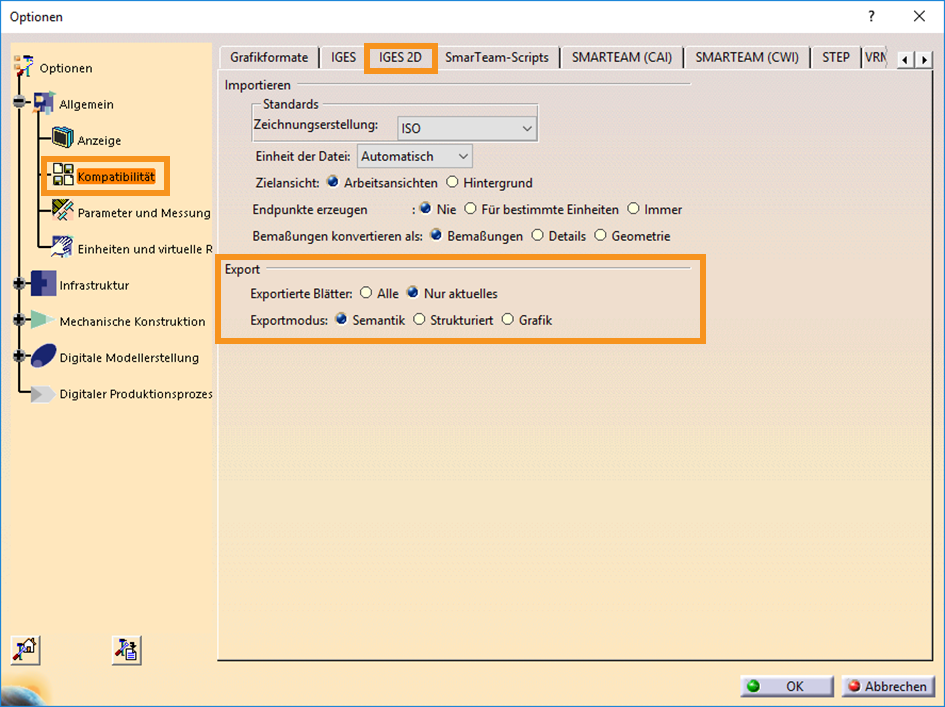The height and width of the screenshot is (707, 945).
Task: Click the Digitale Modellerstellung category icon
Action: 43,357
